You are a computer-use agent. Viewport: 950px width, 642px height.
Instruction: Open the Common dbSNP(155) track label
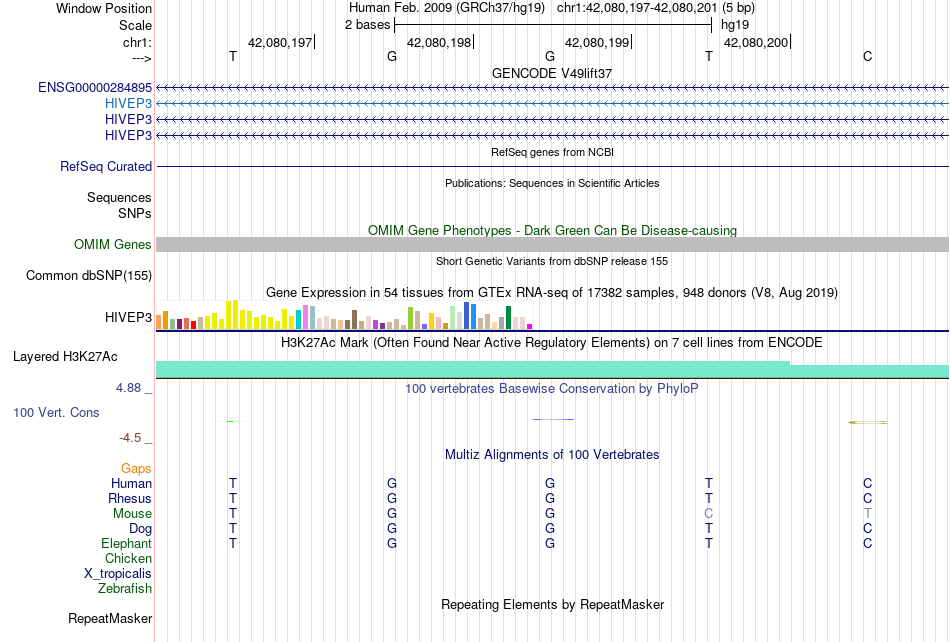[x=88, y=276]
